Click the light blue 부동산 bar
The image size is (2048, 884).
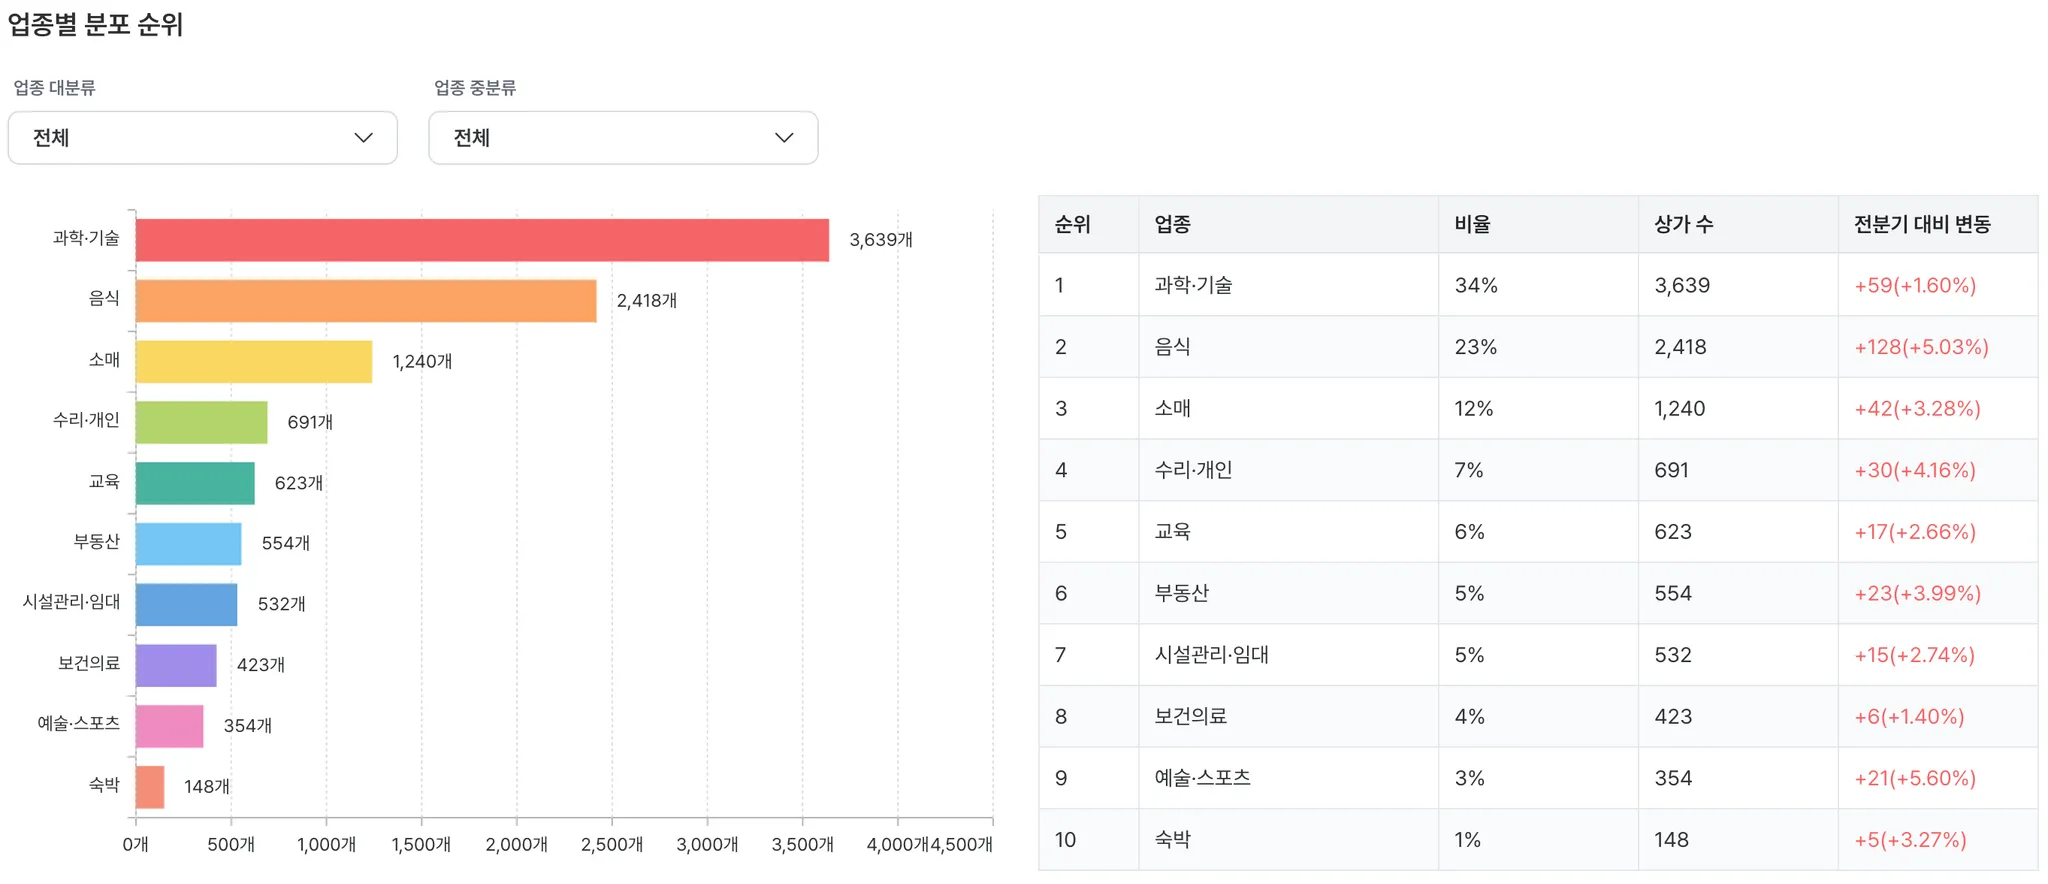pos(188,544)
